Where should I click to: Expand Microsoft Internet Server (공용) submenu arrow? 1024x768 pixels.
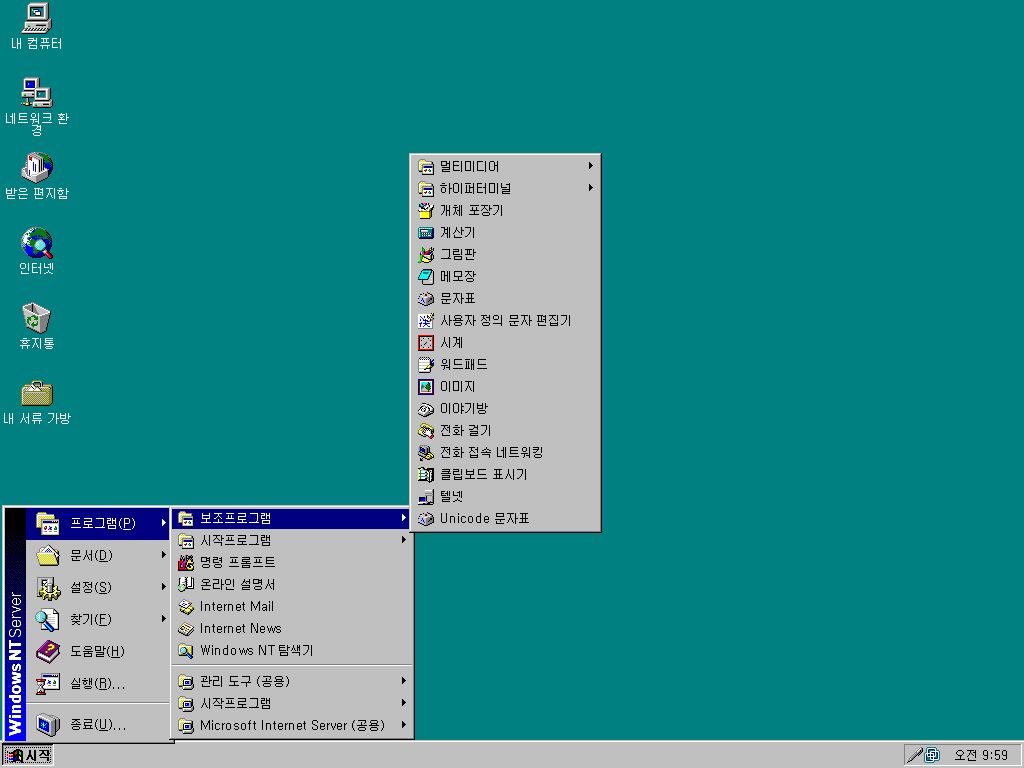[404, 725]
